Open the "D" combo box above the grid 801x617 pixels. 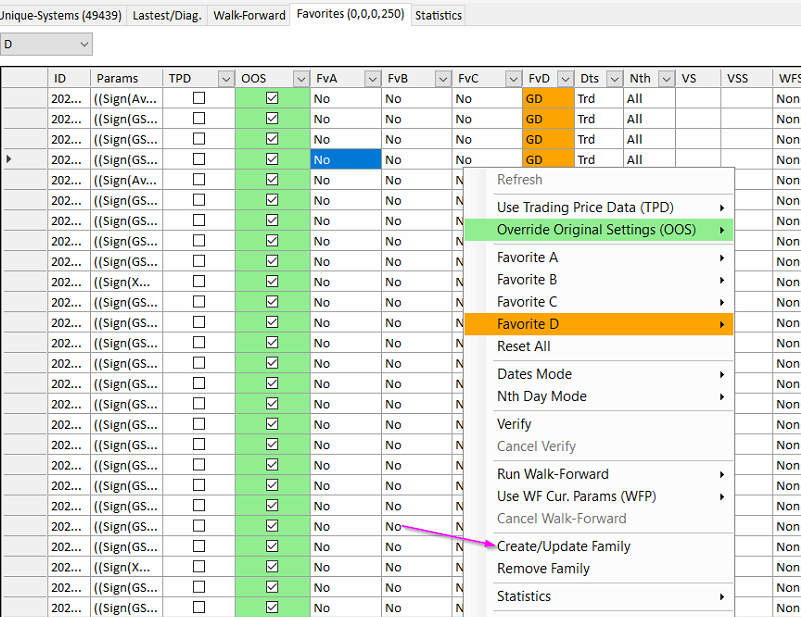point(83,44)
